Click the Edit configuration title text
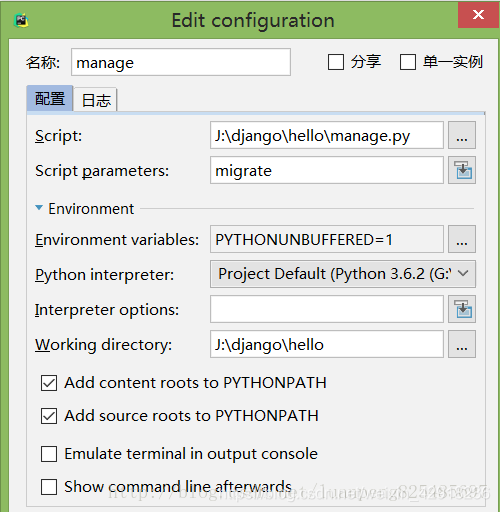 pos(253,21)
